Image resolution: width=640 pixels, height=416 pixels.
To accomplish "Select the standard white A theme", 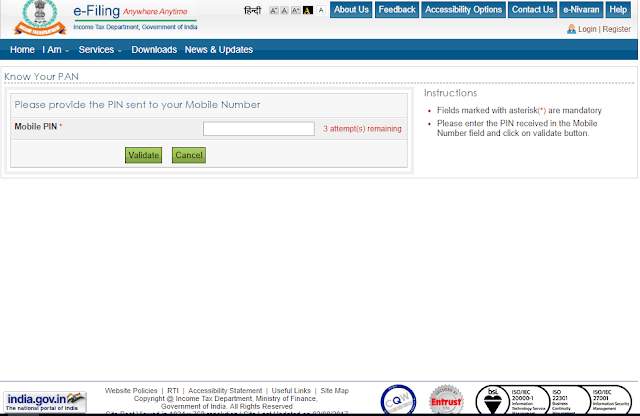I will click(321, 10).
